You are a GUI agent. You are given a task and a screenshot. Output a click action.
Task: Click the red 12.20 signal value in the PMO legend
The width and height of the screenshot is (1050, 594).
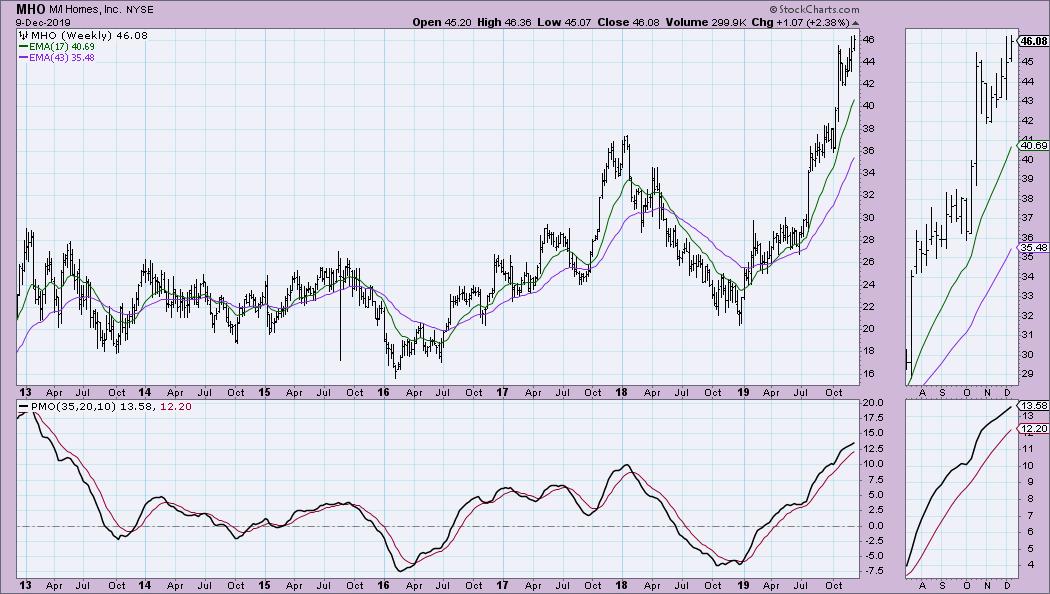pos(176,406)
